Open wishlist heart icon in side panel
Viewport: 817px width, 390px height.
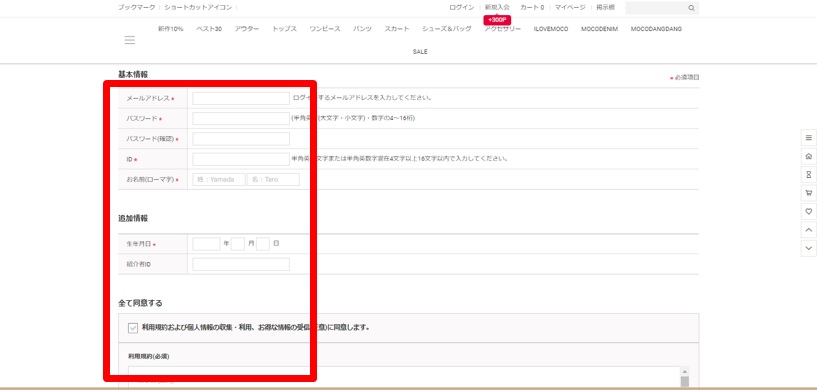tap(808, 212)
